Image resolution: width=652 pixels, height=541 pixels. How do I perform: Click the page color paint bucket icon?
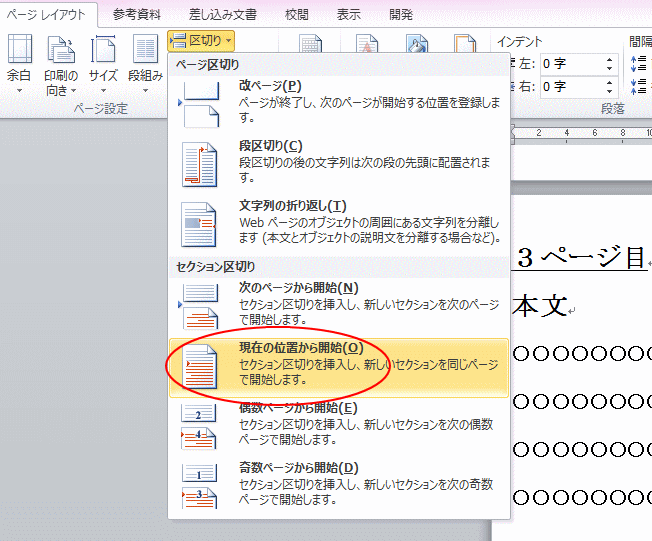[x=417, y=43]
